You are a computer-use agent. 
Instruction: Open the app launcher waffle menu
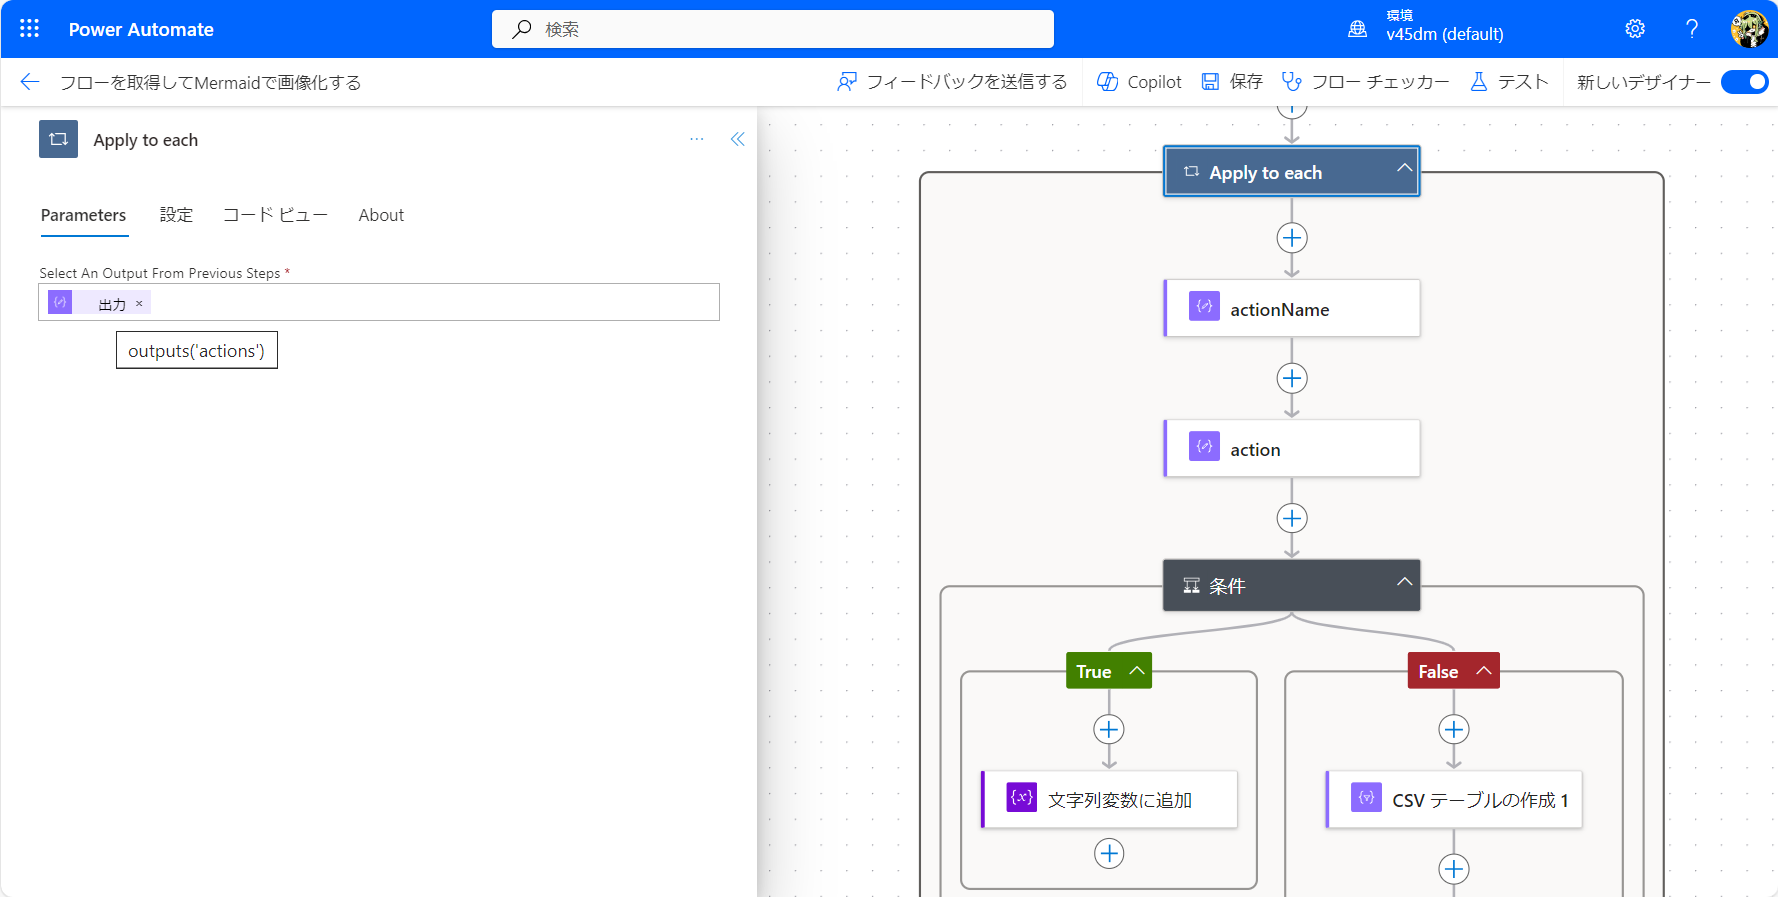click(x=29, y=29)
